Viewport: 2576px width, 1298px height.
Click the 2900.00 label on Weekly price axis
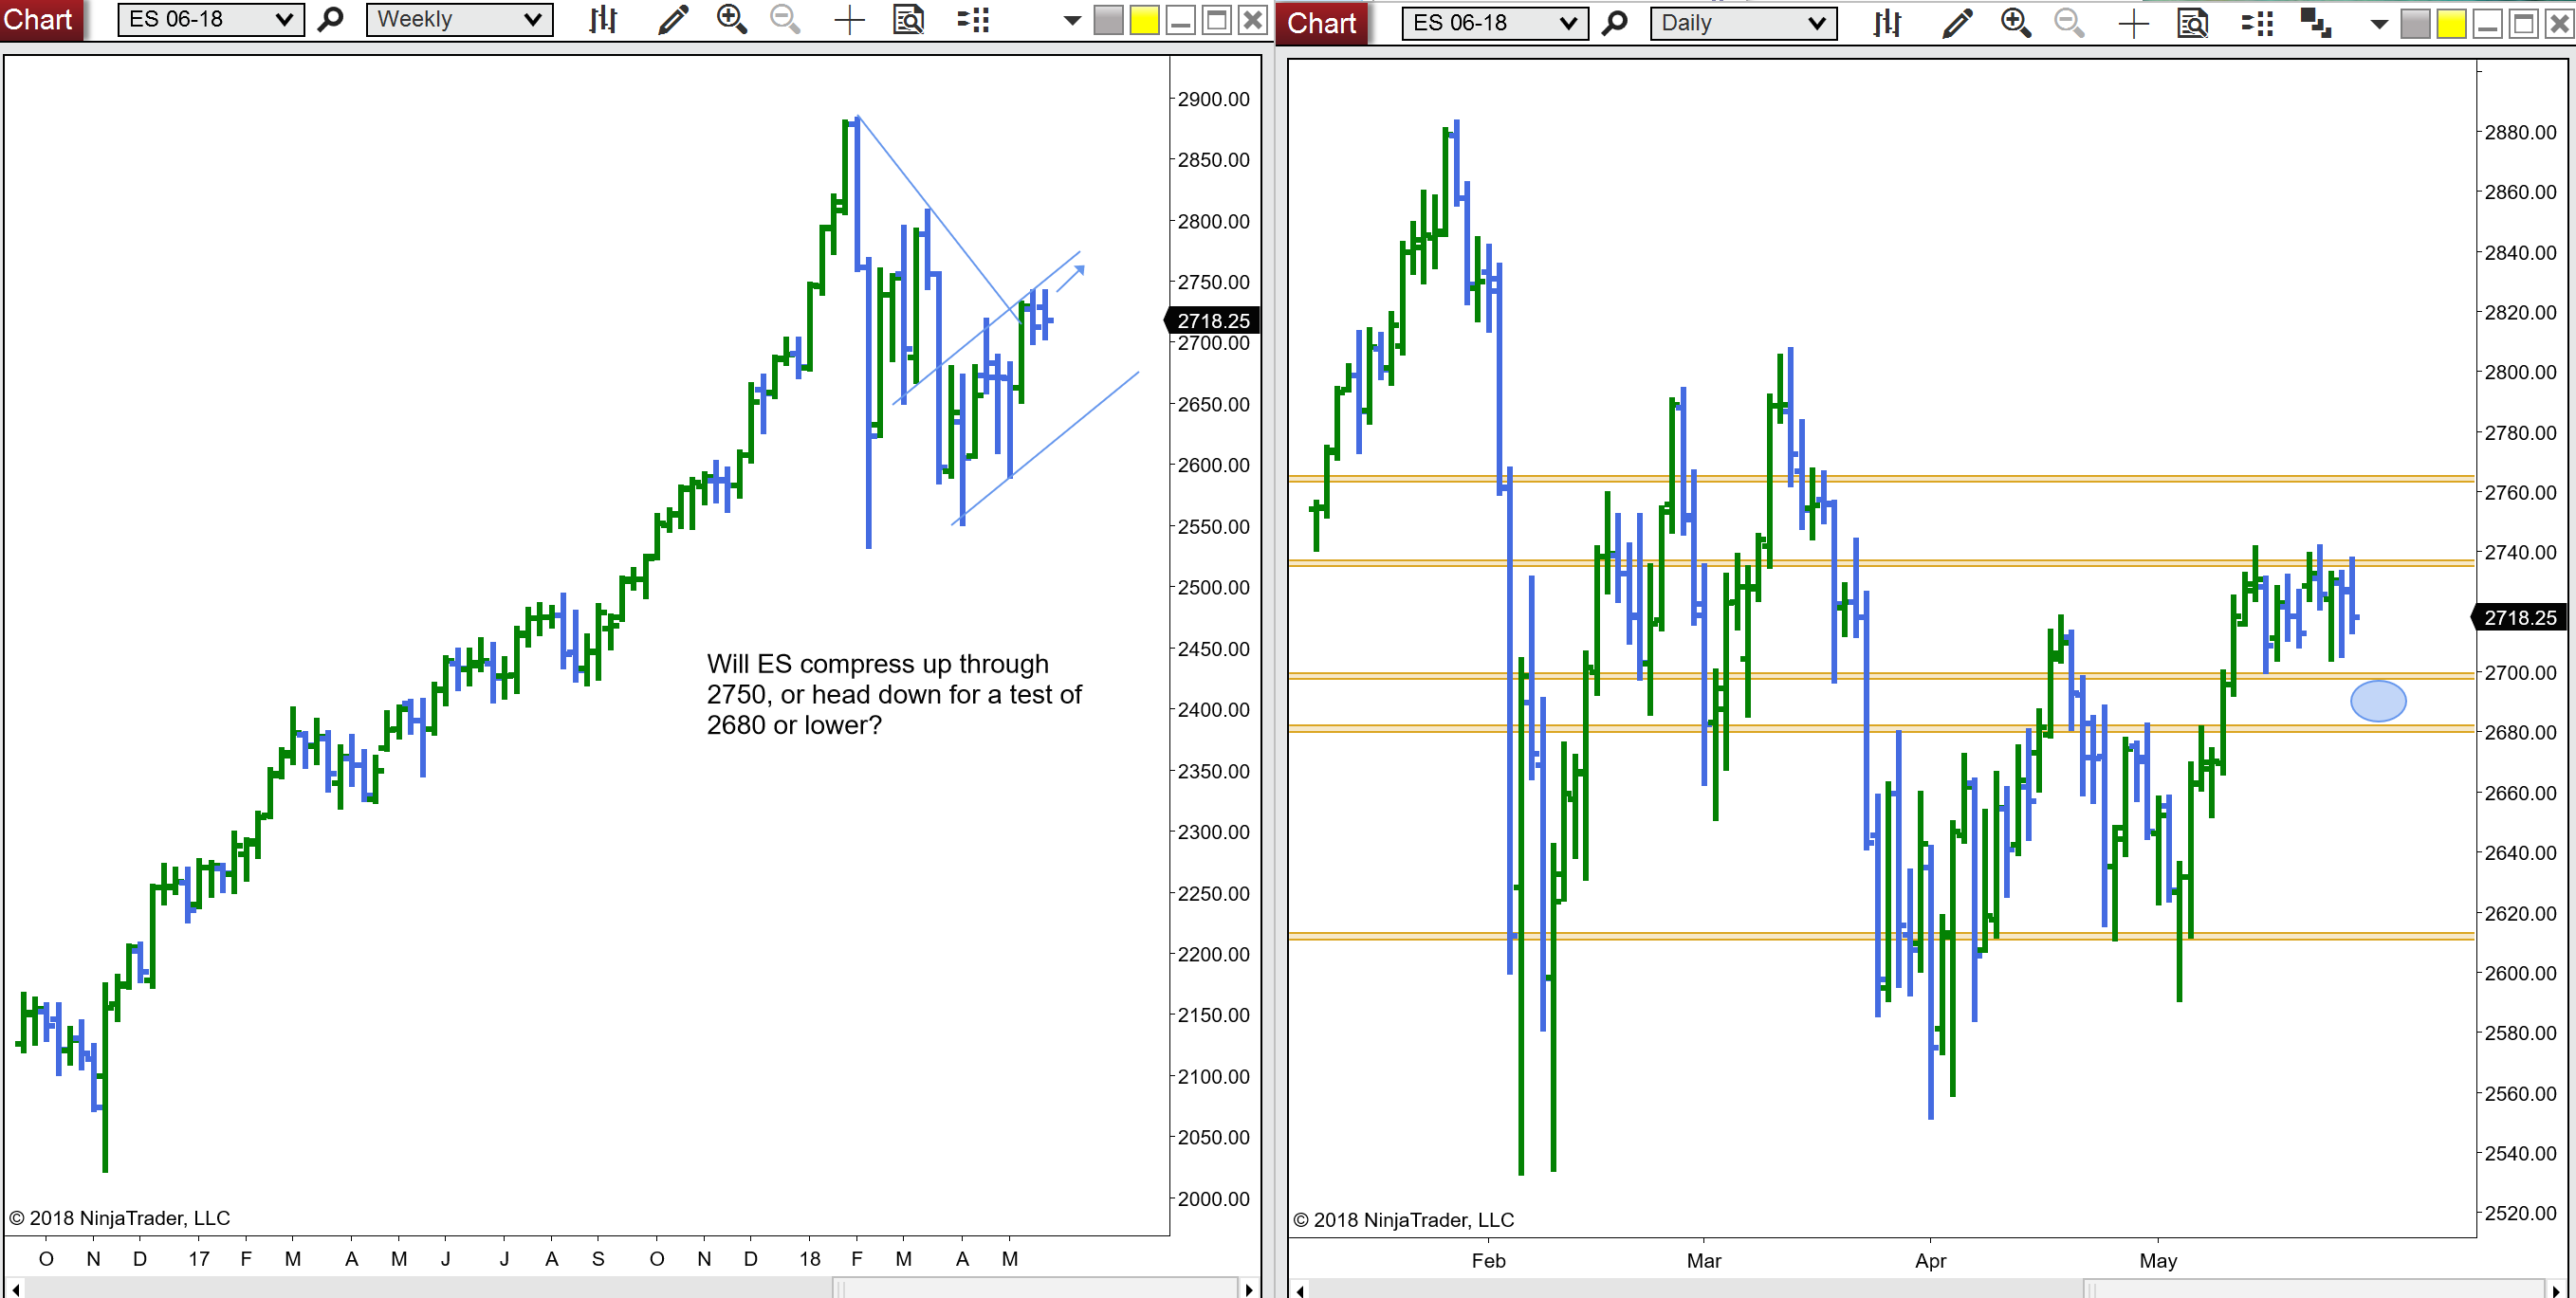(x=1213, y=99)
